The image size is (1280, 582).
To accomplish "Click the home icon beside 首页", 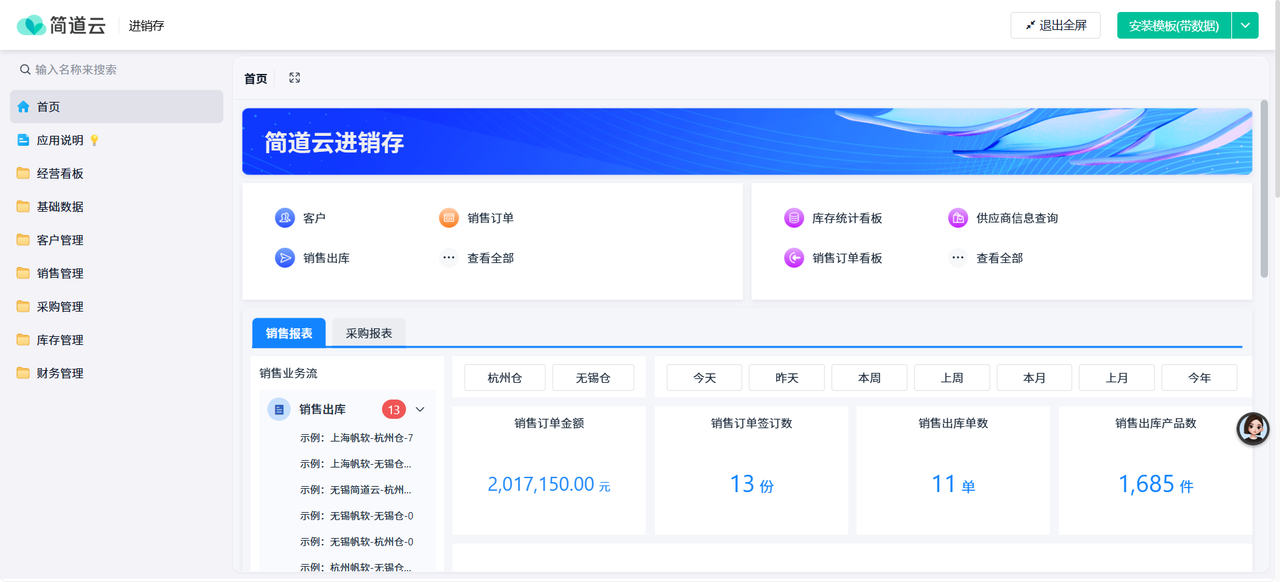I will pyautogui.click(x=23, y=107).
